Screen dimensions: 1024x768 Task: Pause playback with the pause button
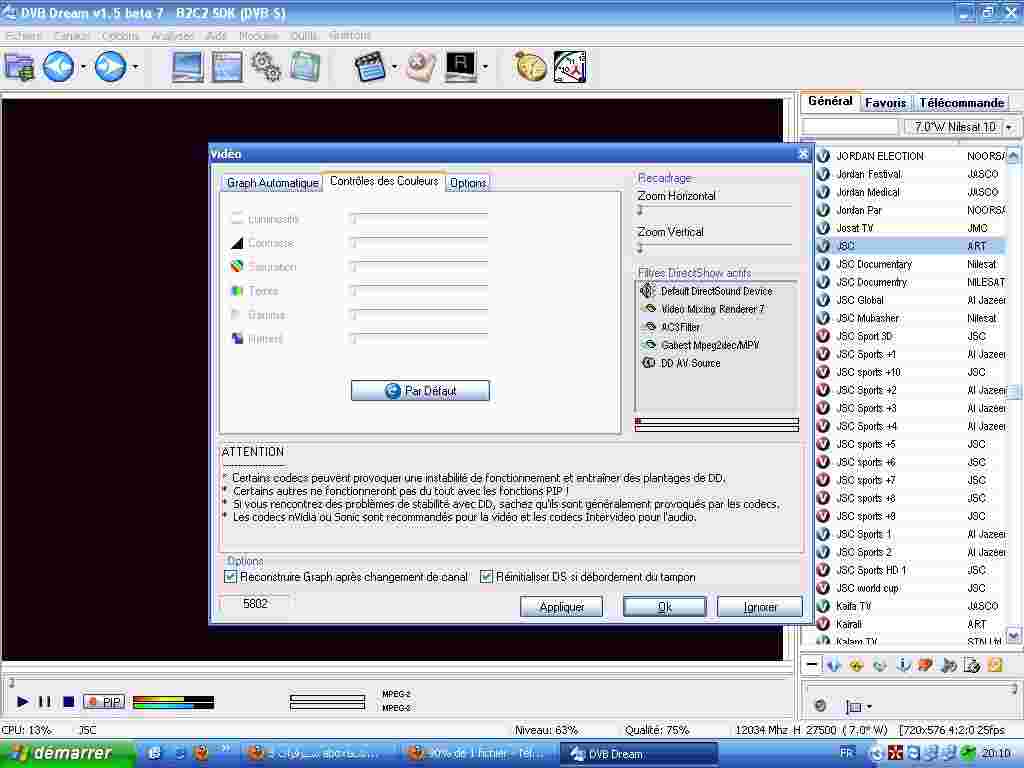[44, 702]
